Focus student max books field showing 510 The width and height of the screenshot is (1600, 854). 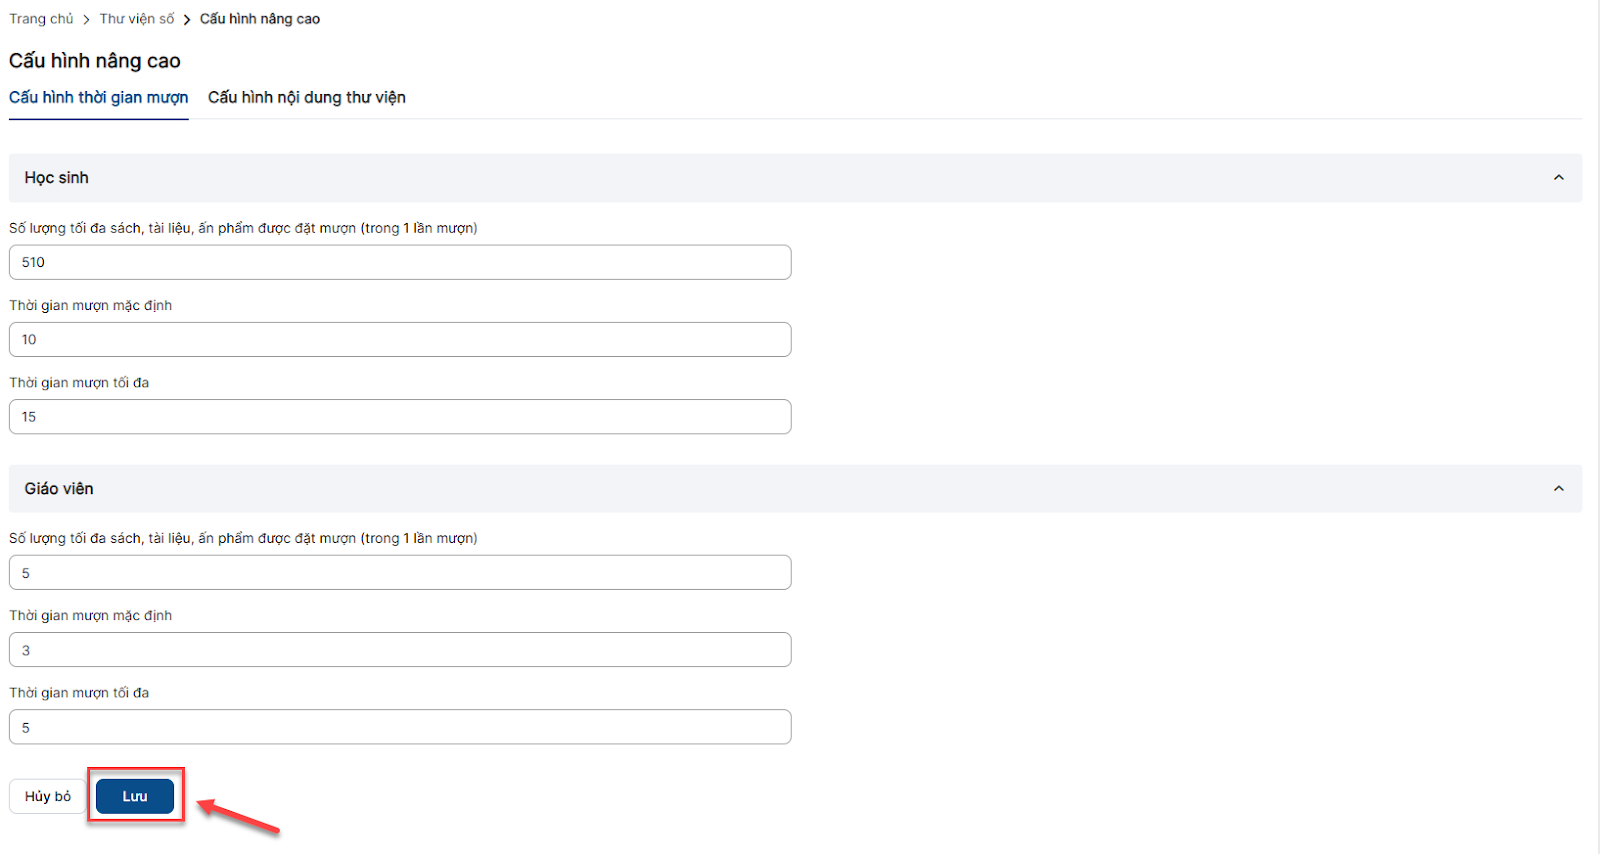[400, 263]
